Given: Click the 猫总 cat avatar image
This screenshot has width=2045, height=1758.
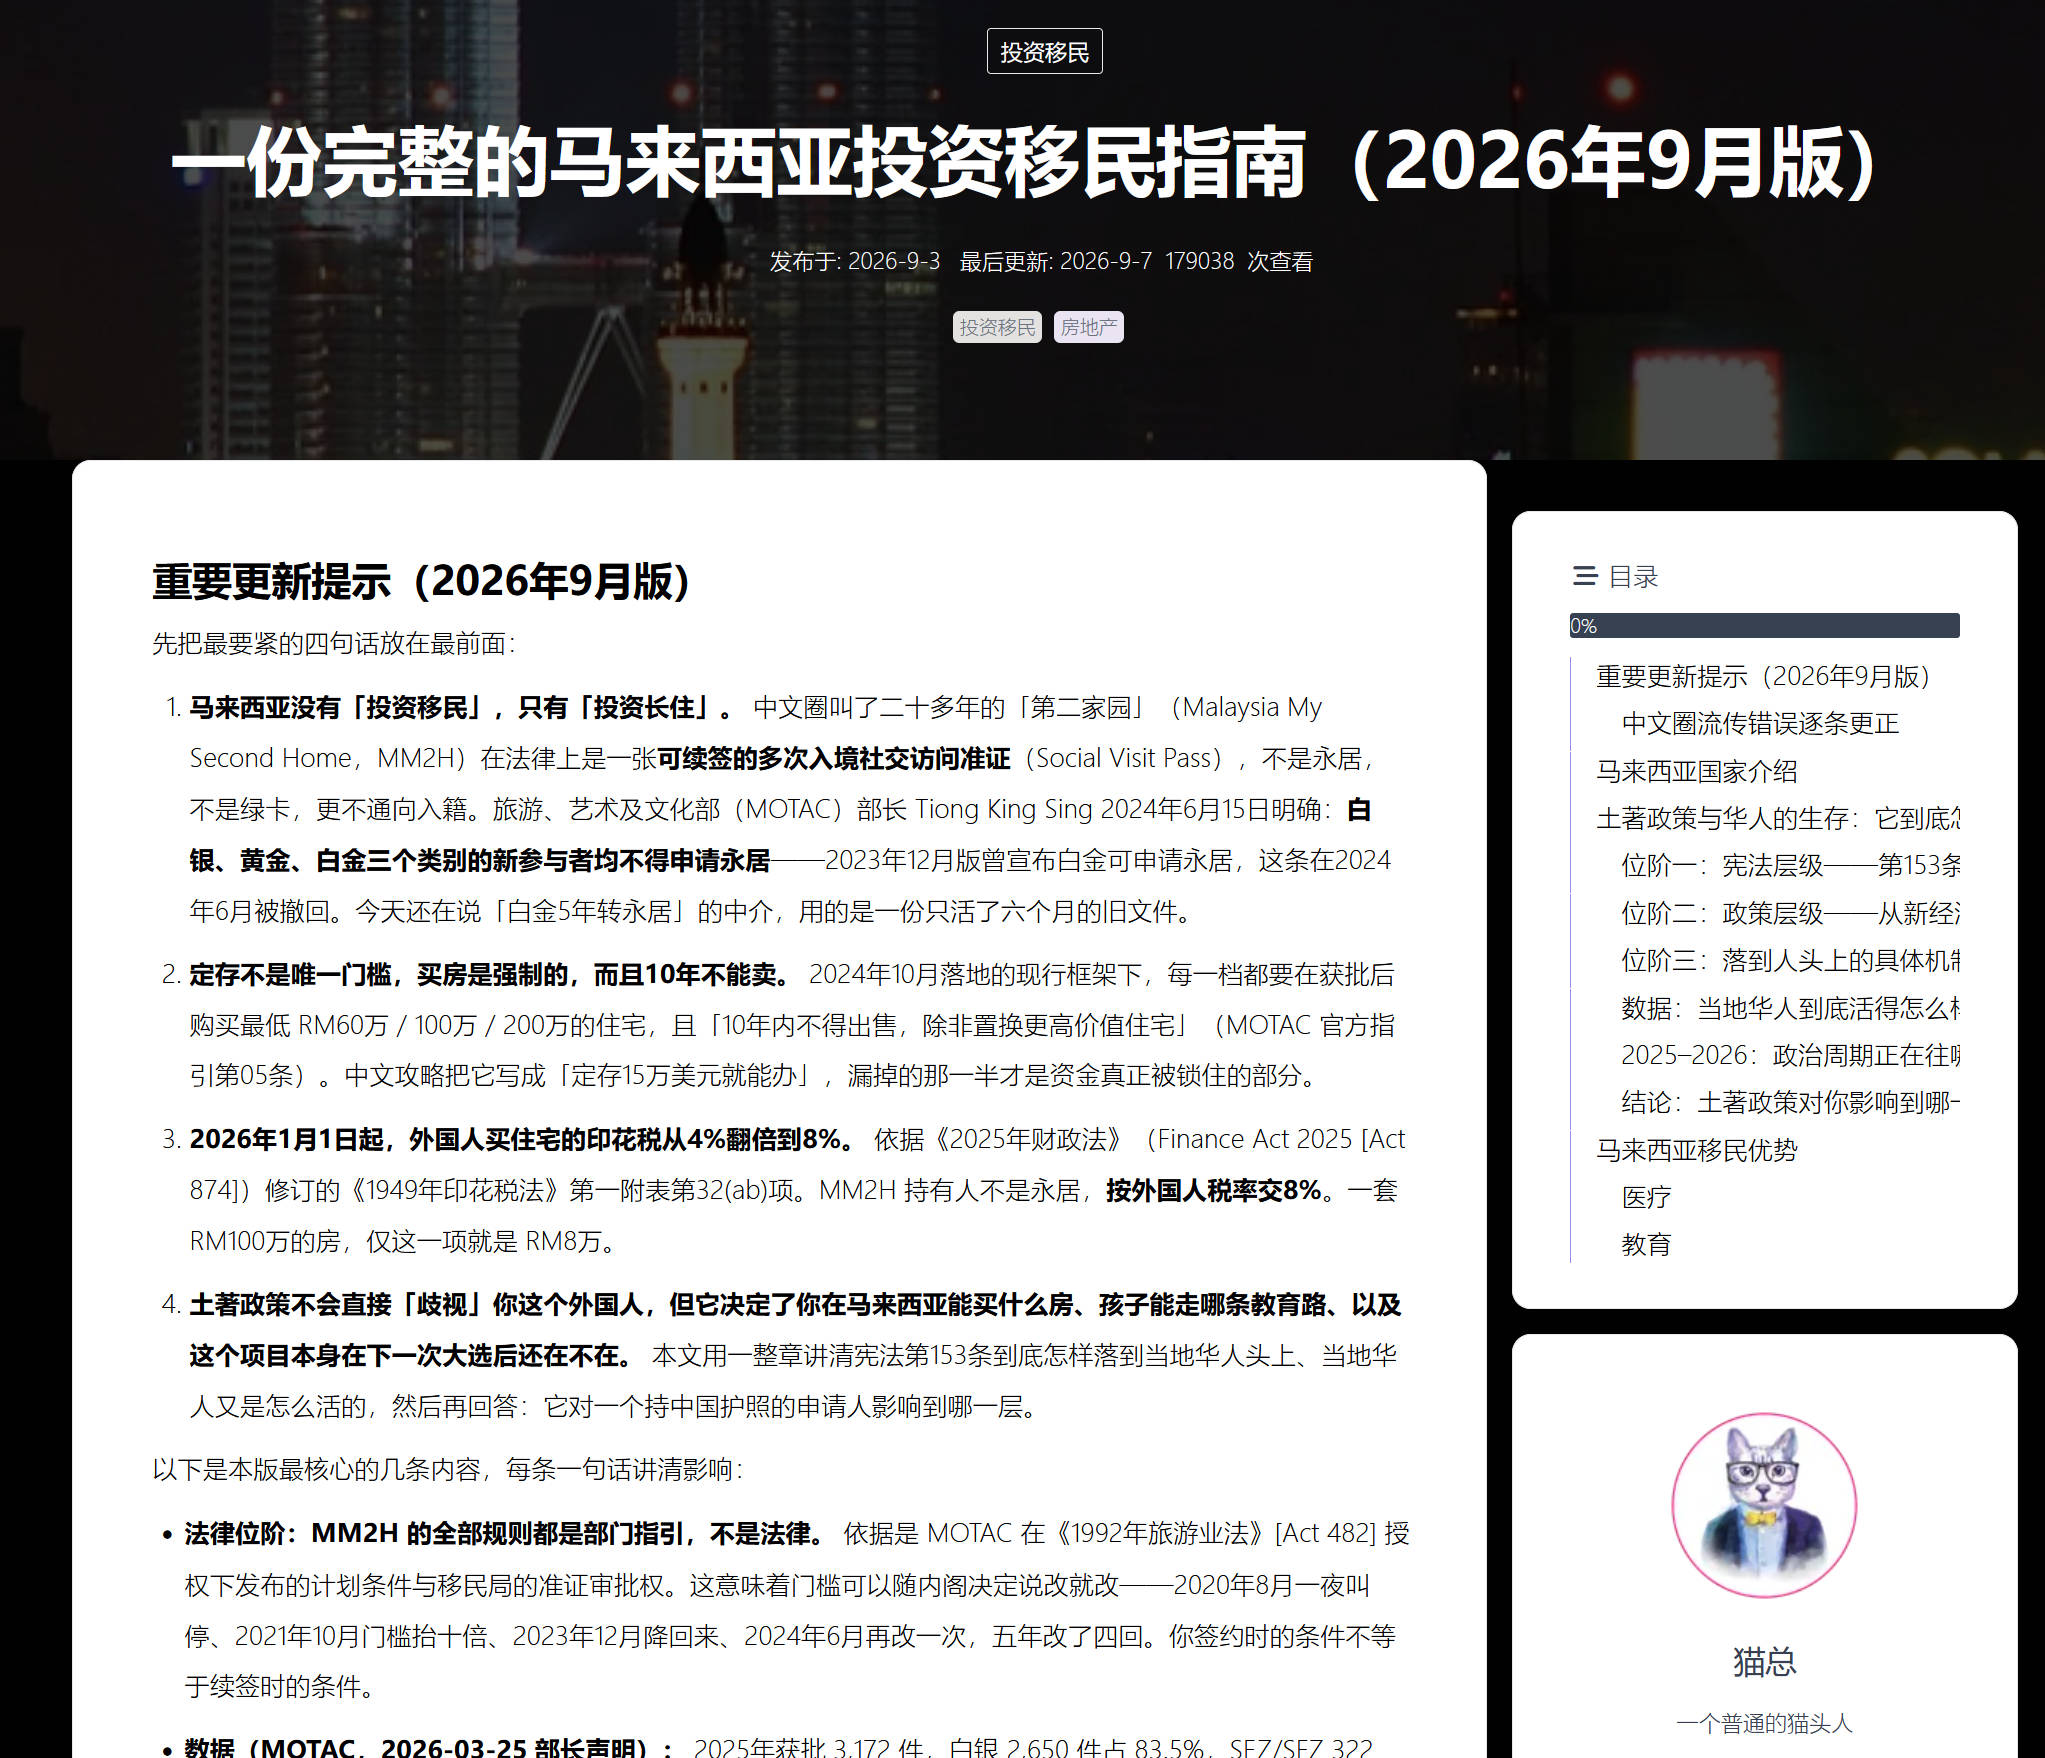Looking at the screenshot, I should [x=1764, y=1505].
